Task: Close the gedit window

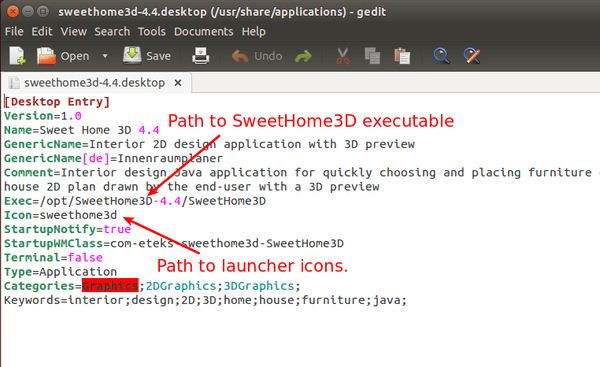Action: coord(13,11)
